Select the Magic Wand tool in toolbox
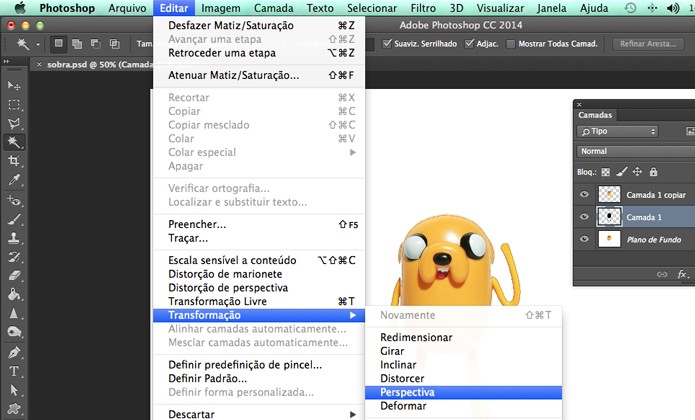This screenshot has height=420, width=695. pos(14,142)
